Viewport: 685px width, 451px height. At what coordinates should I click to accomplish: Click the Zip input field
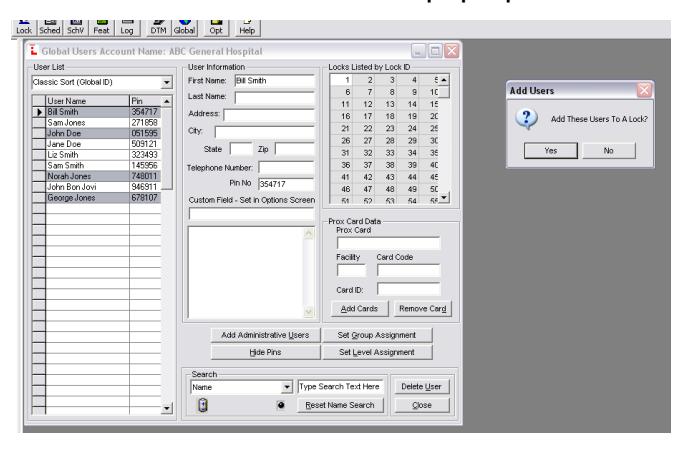(294, 149)
